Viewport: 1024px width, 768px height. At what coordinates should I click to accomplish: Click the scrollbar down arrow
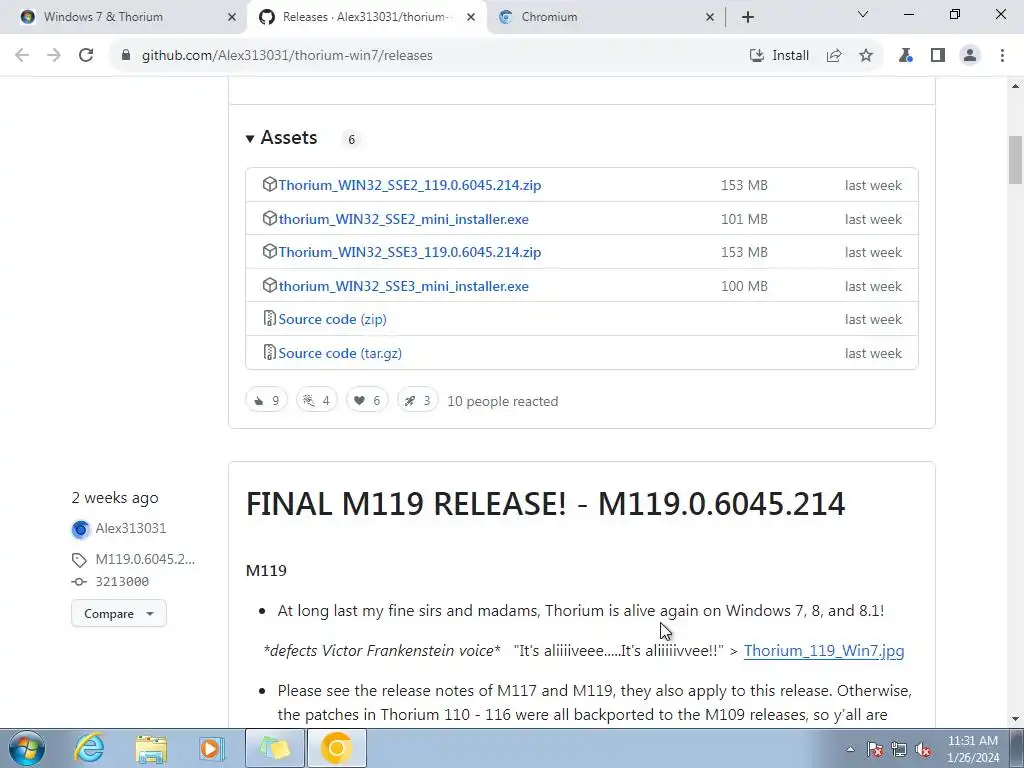[x=1016, y=720]
